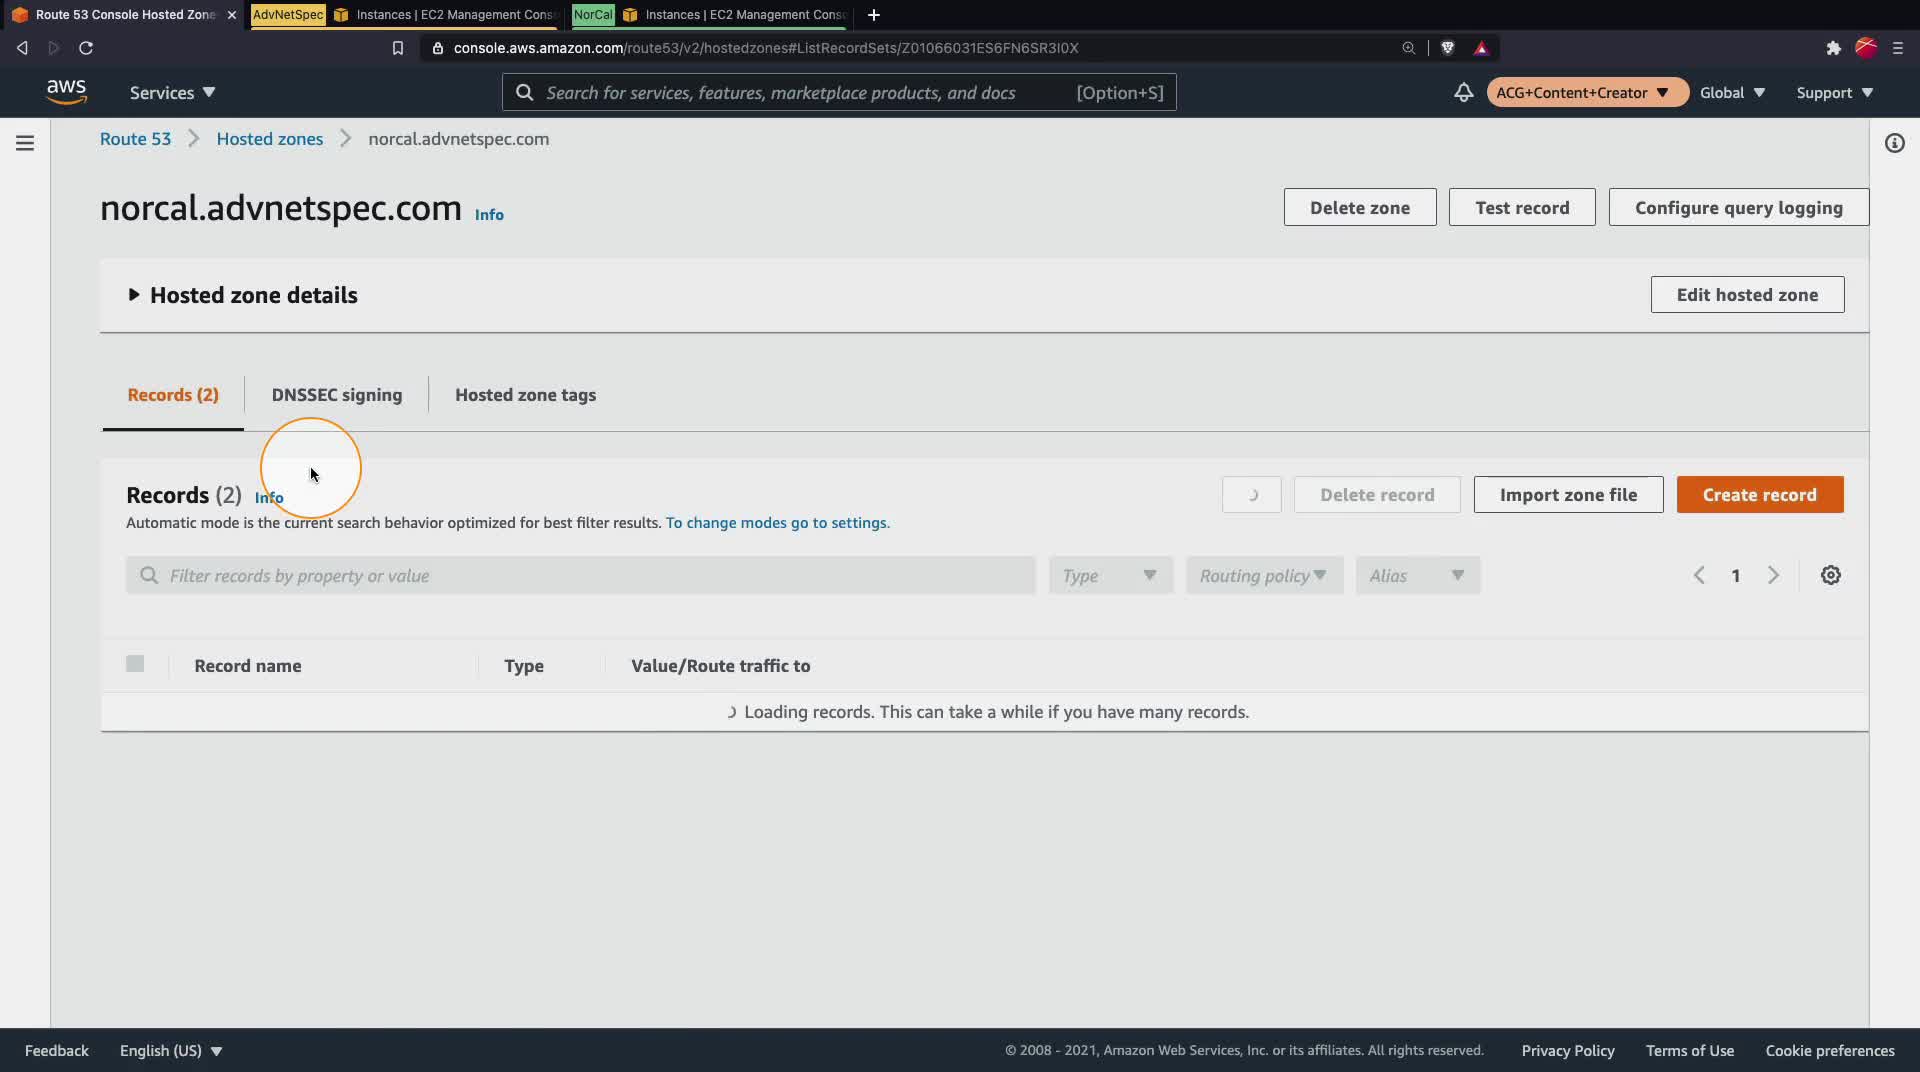This screenshot has height=1072, width=1920.
Task: Switch to the NorCal Instances browser tab
Action: (x=710, y=15)
